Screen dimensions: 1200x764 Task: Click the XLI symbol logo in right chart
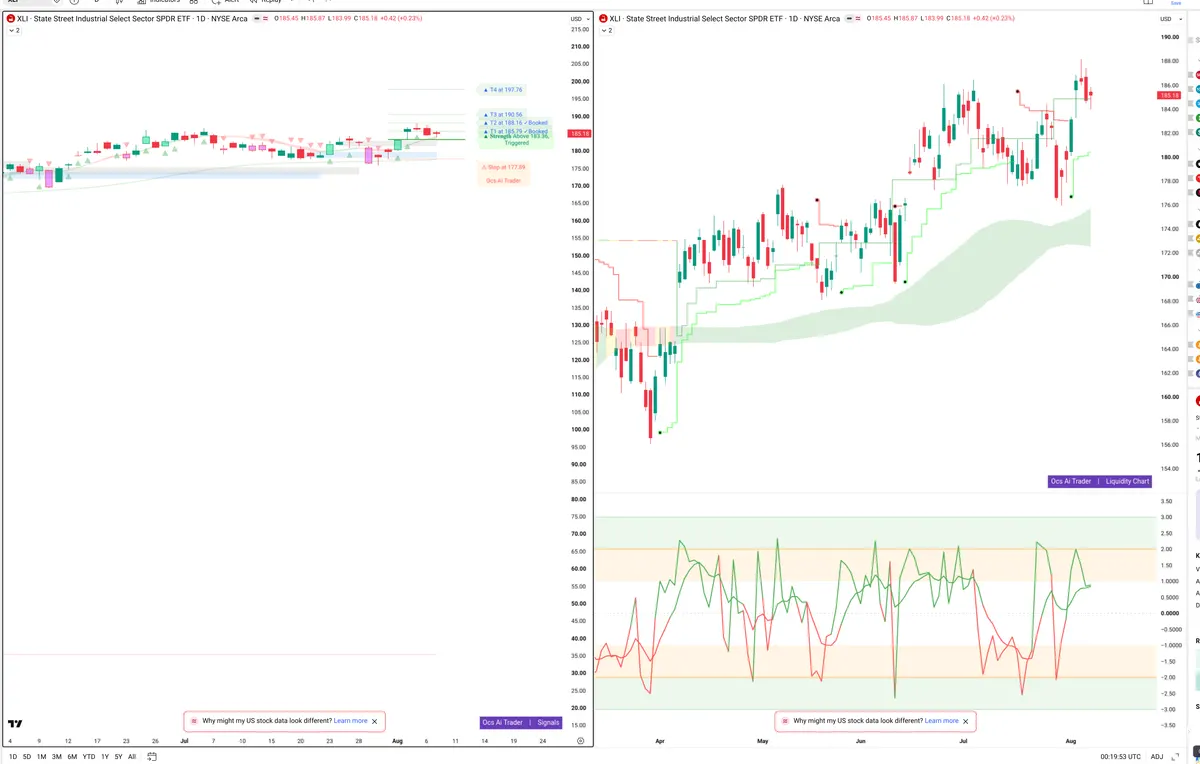click(604, 19)
